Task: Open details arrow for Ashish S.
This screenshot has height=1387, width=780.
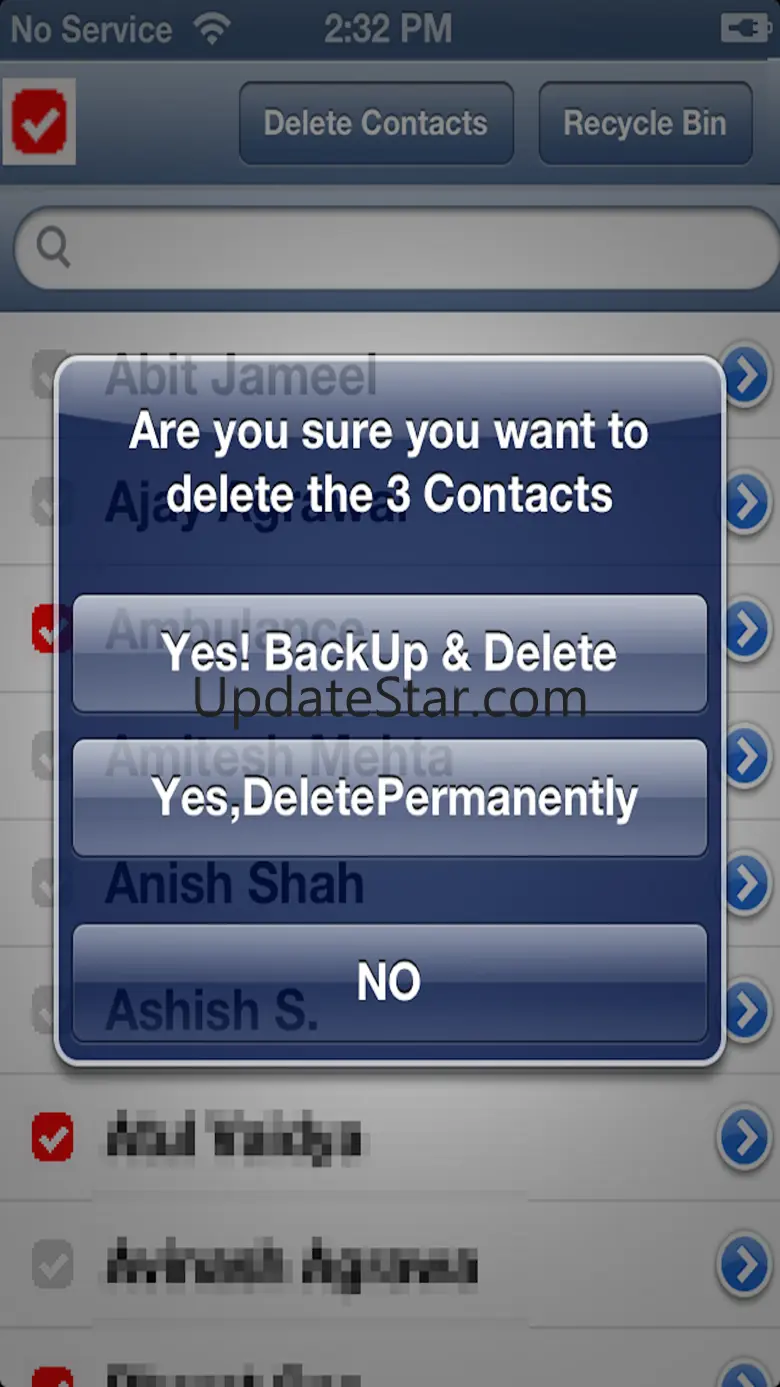Action: click(x=746, y=1010)
